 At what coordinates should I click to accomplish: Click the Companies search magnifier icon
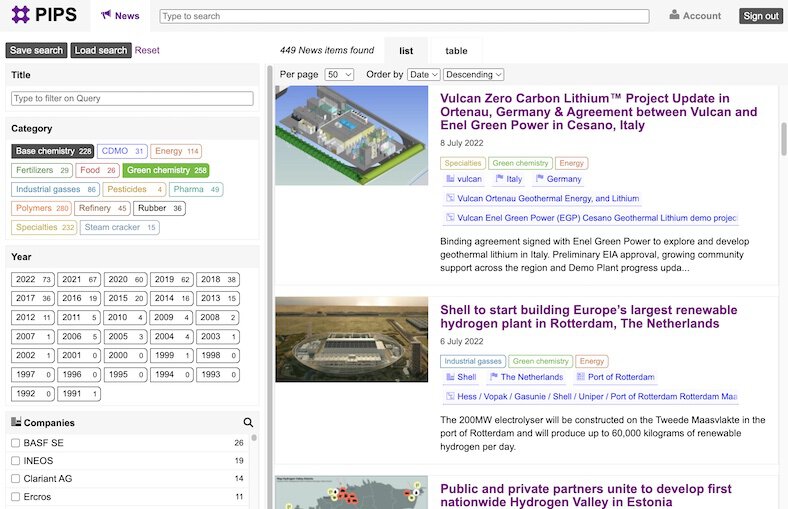tap(248, 423)
